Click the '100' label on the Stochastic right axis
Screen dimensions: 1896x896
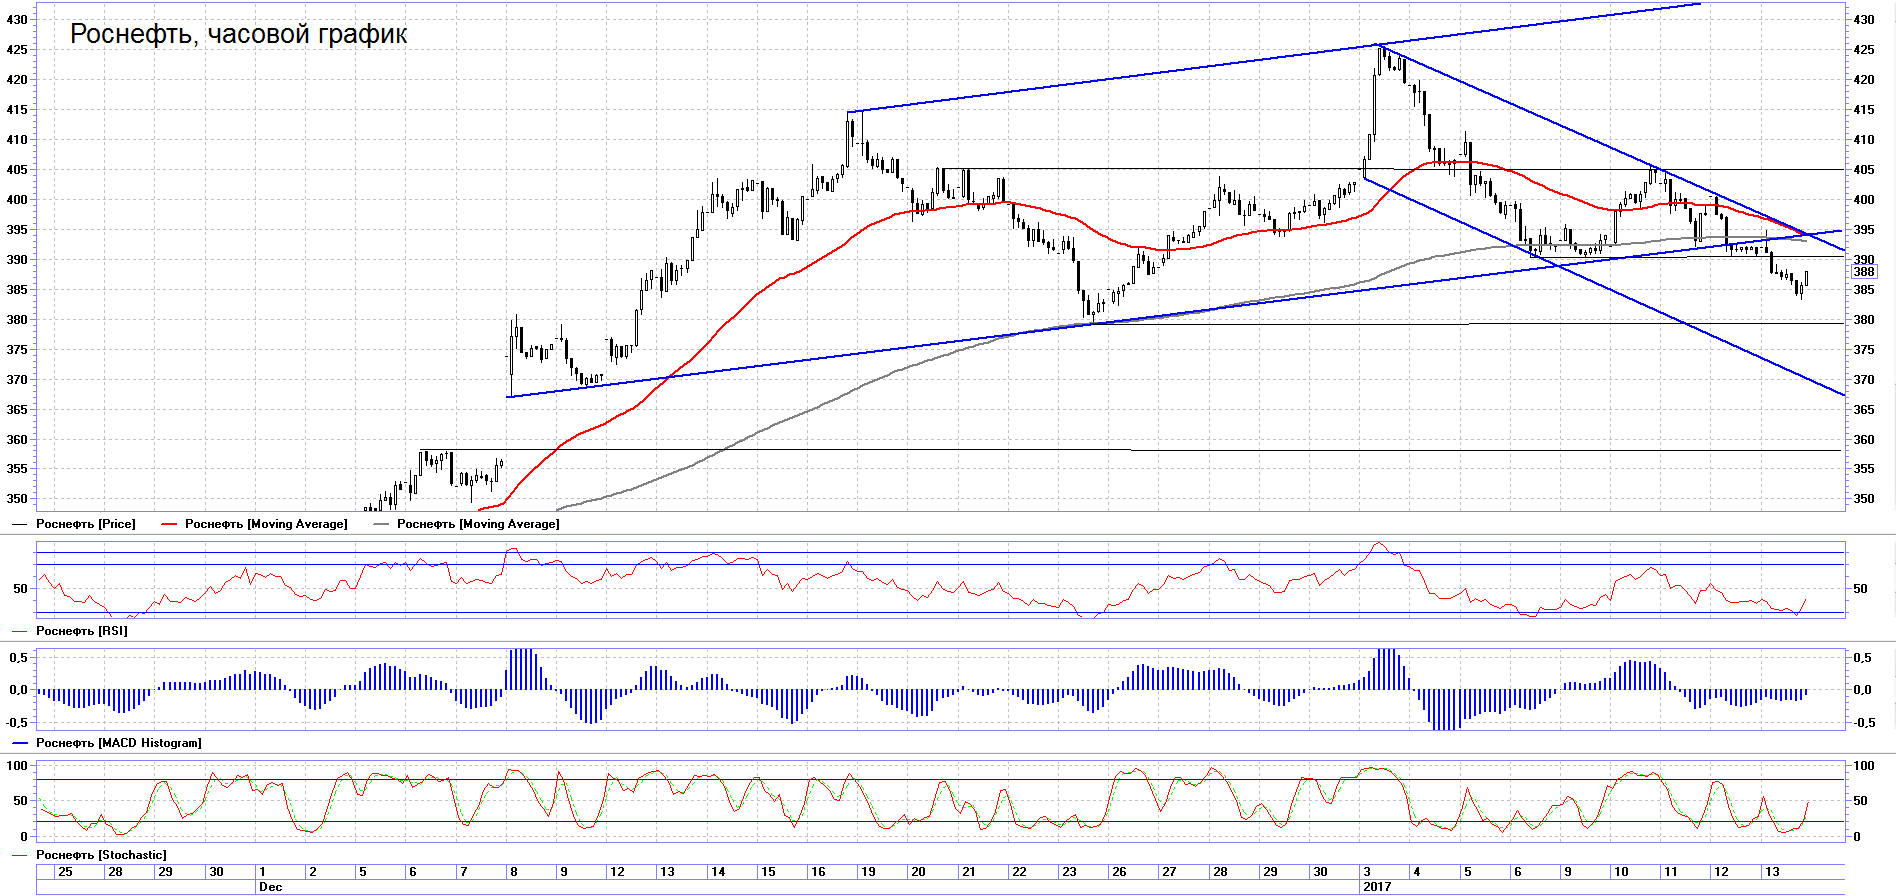click(1864, 766)
